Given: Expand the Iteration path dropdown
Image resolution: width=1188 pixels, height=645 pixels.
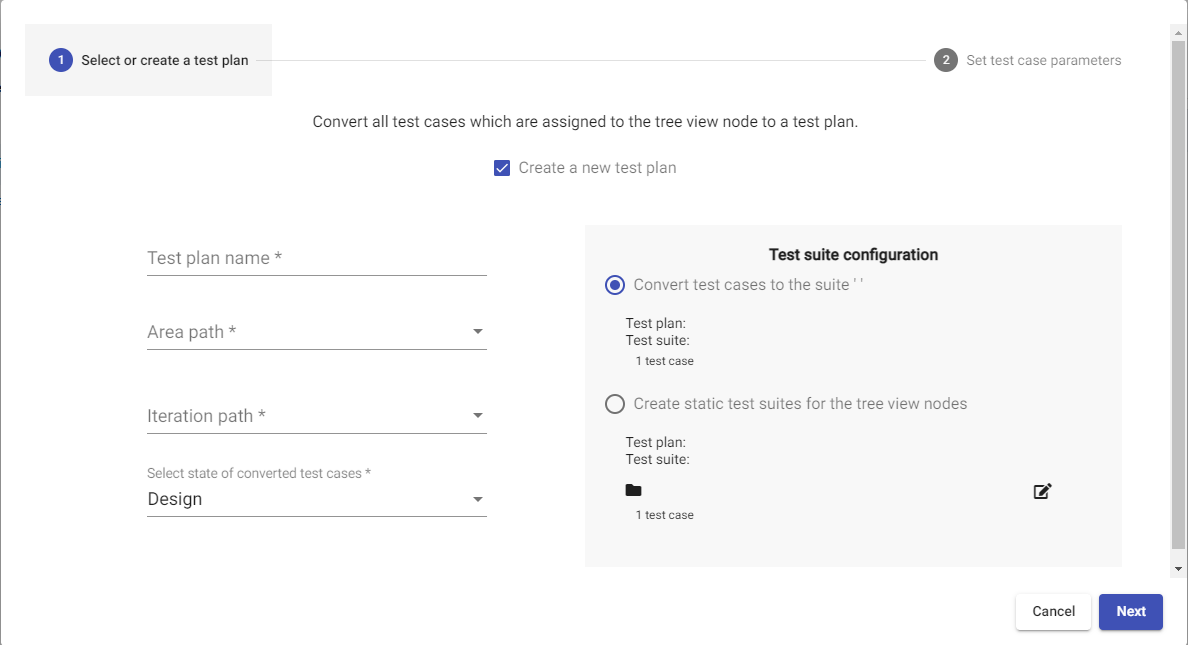Looking at the screenshot, I should coord(316,416).
